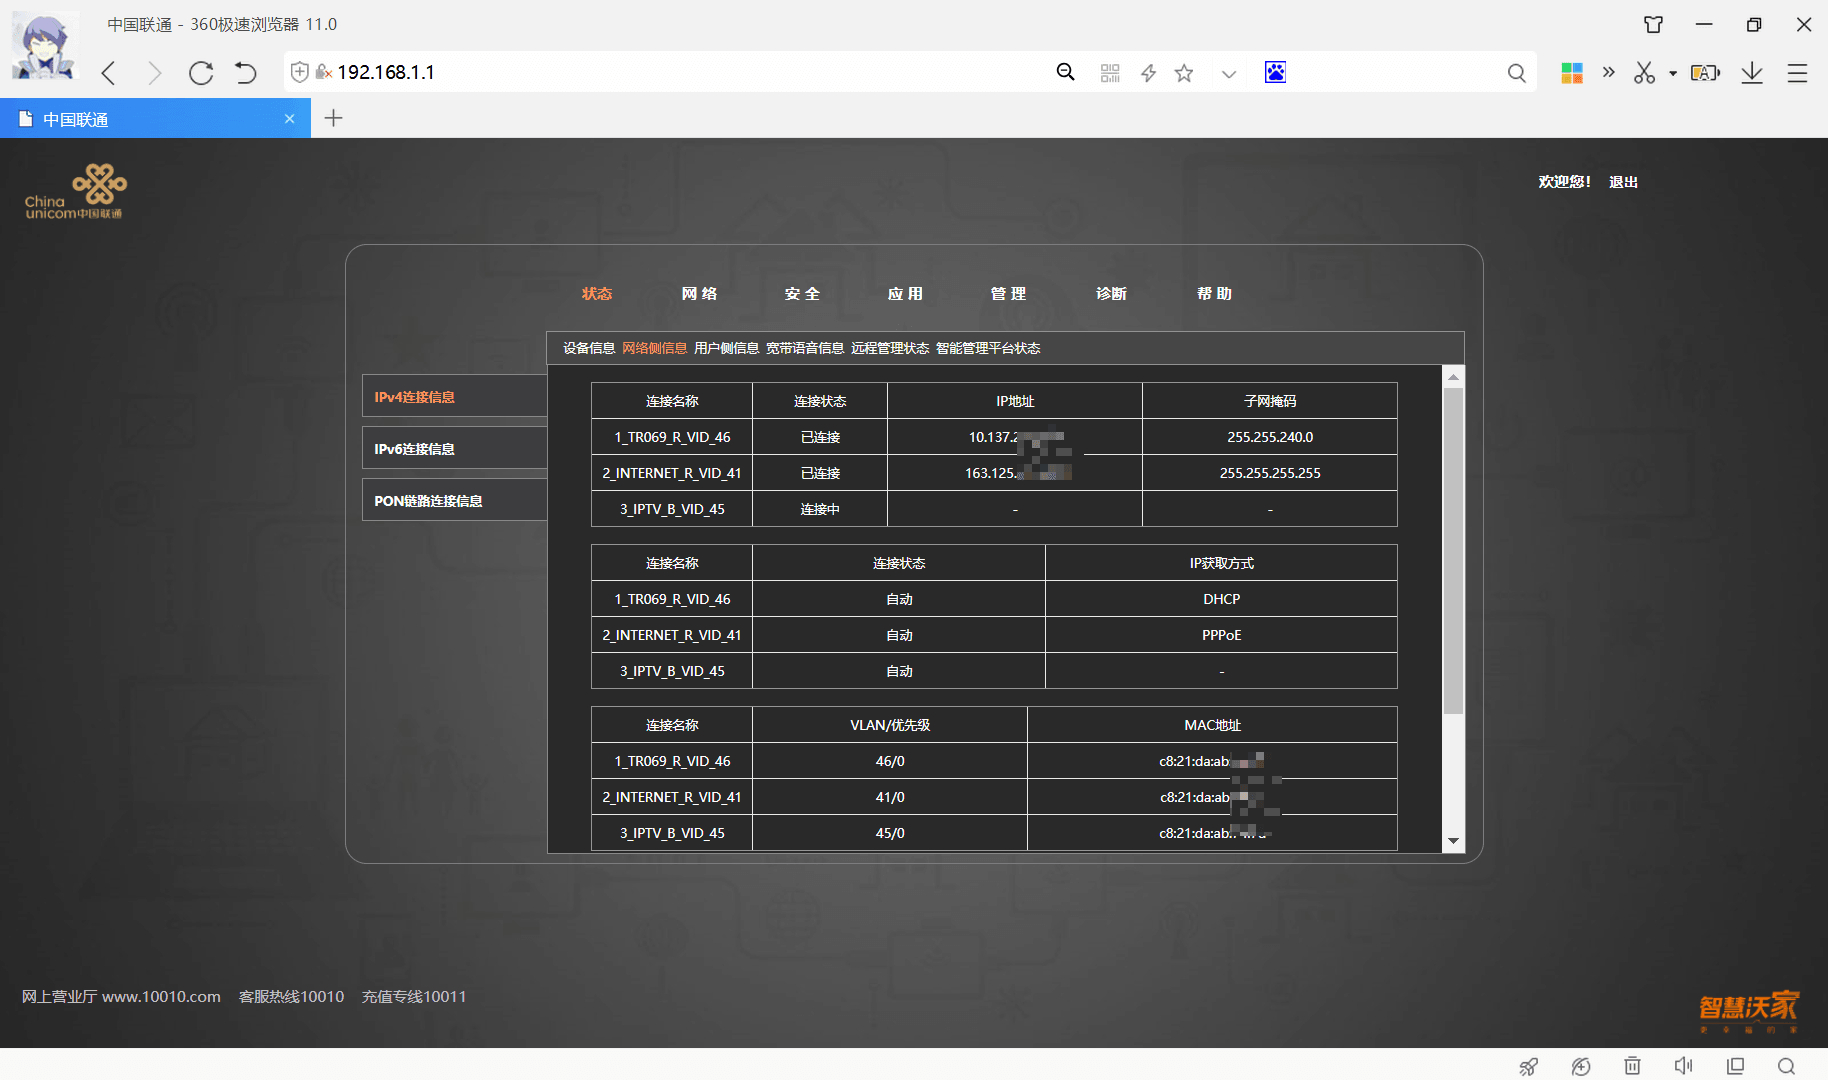Open the downloads icon in toolbar
The image size is (1828, 1080).
coord(1752,73)
